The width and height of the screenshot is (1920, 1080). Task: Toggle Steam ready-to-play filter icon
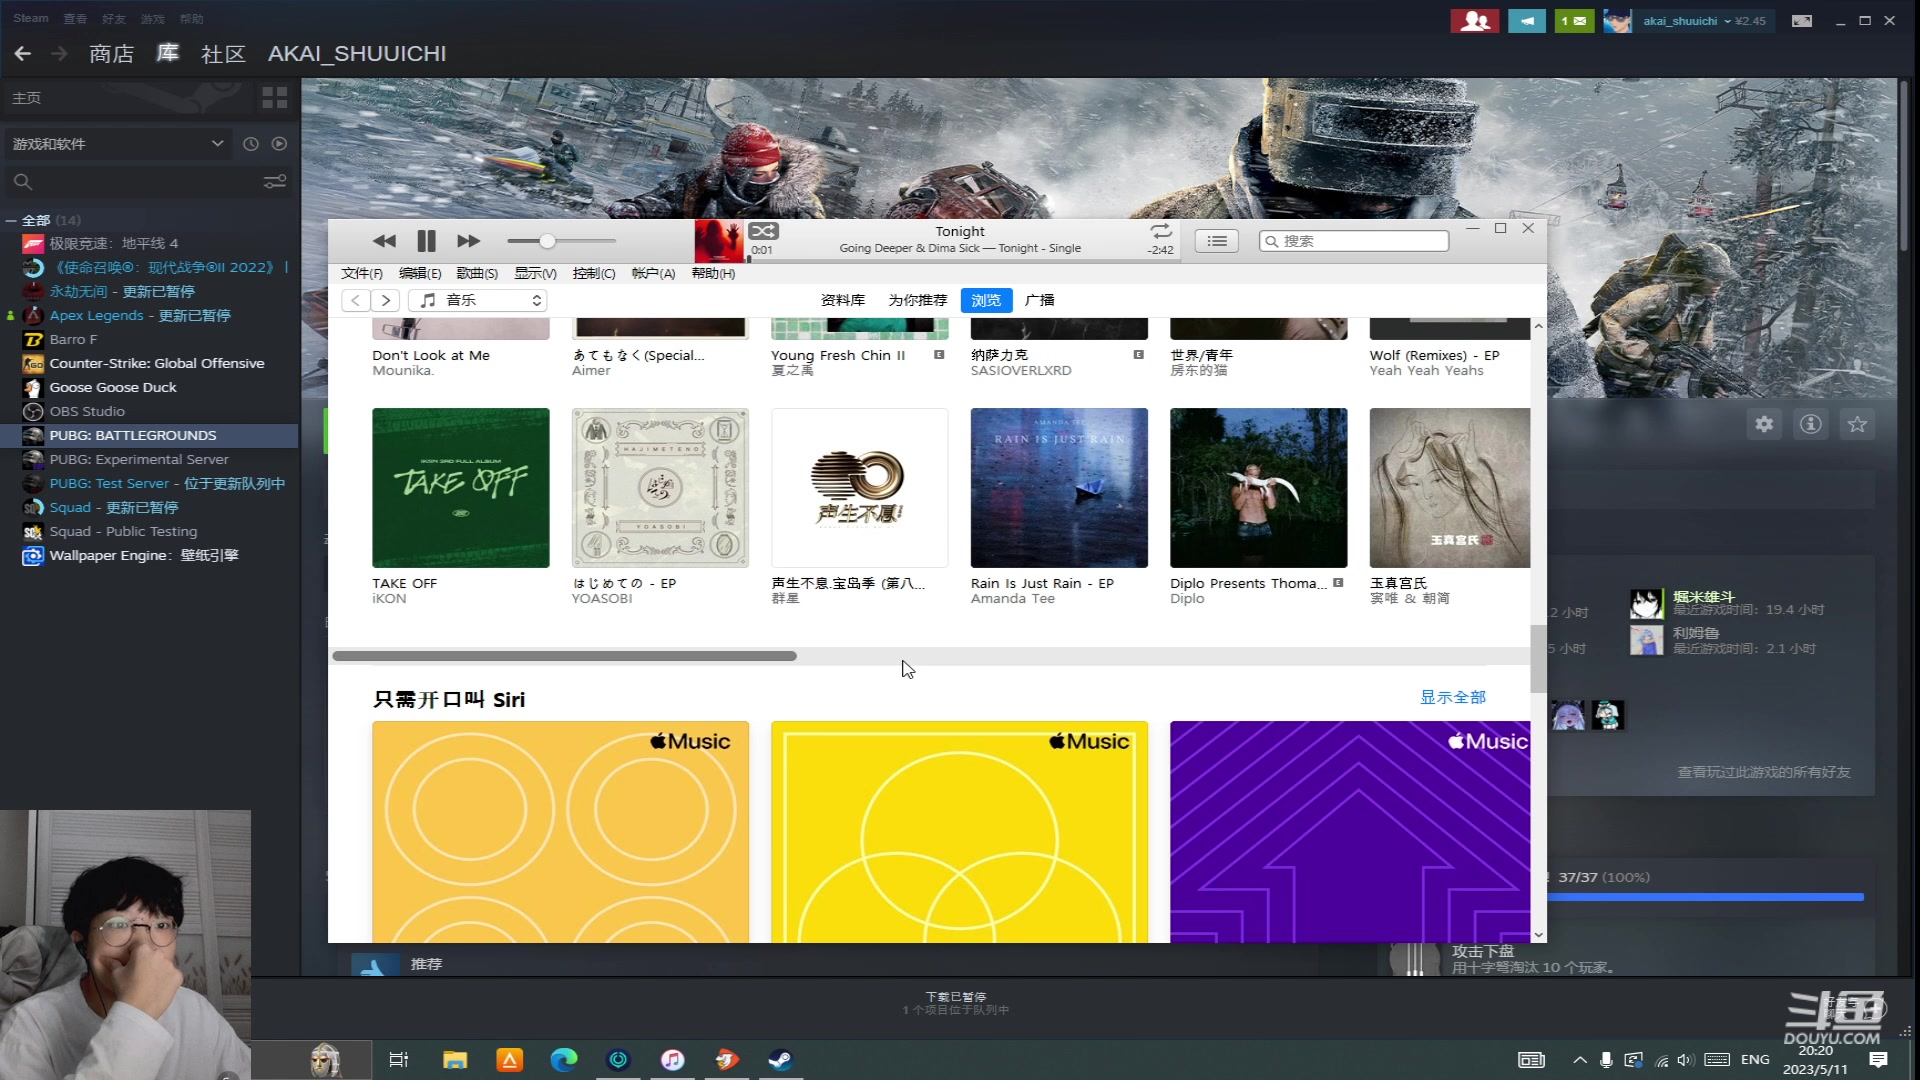pyautogui.click(x=279, y=144)
